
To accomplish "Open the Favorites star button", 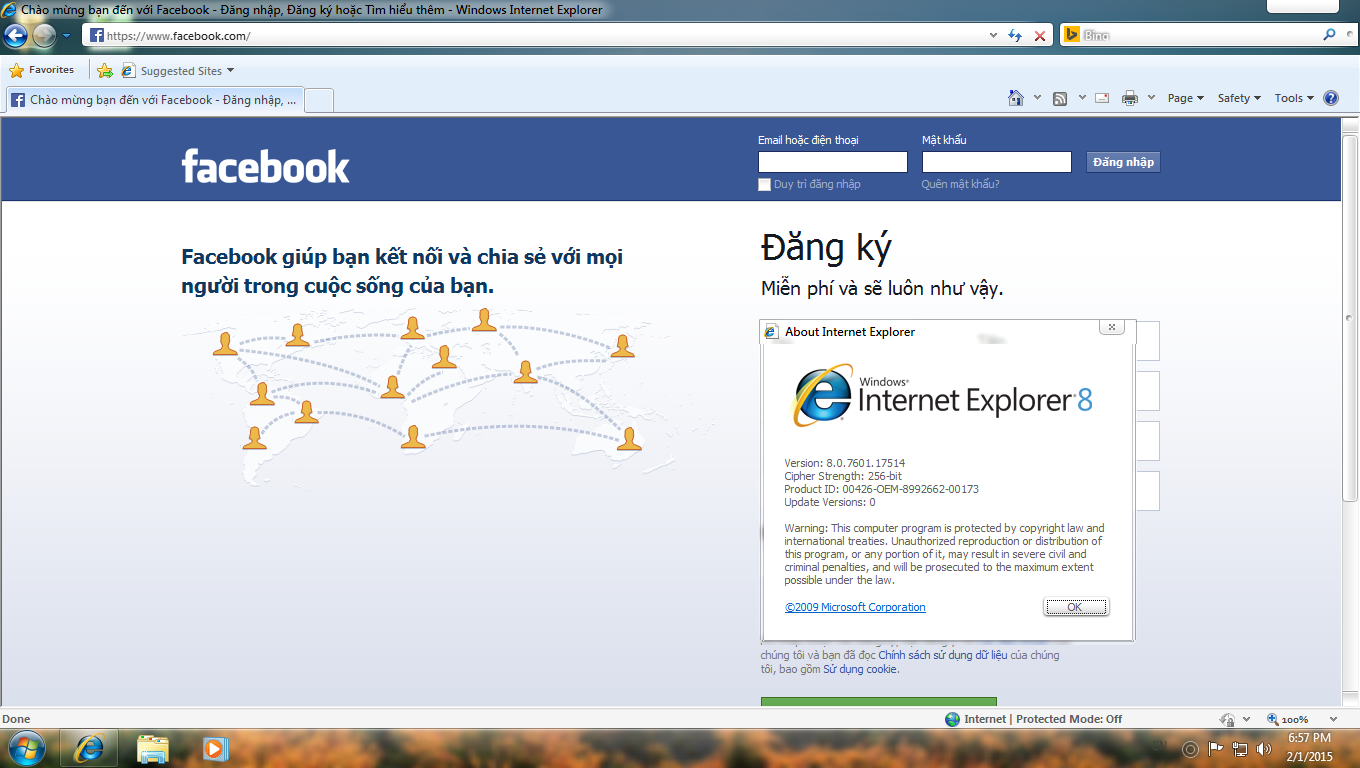I will point(42,70).
